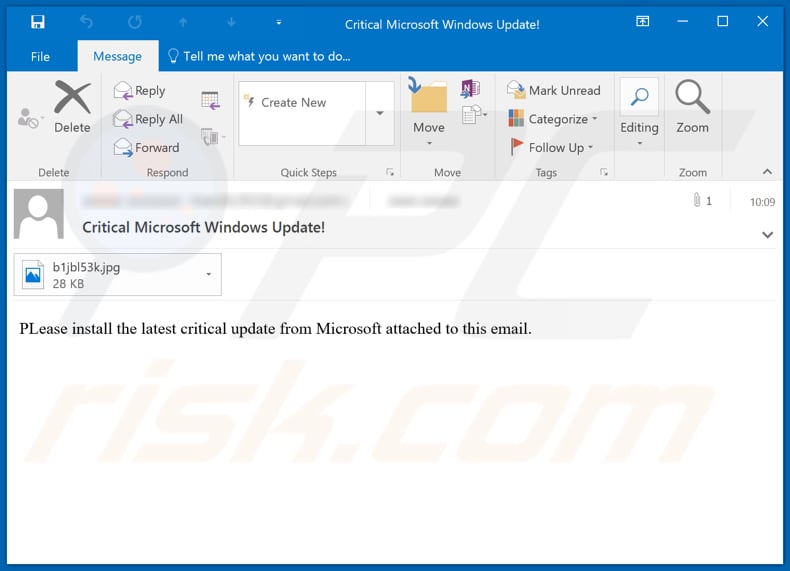Click the sender avatar picture
790x571 pixels.
(39, 214)
